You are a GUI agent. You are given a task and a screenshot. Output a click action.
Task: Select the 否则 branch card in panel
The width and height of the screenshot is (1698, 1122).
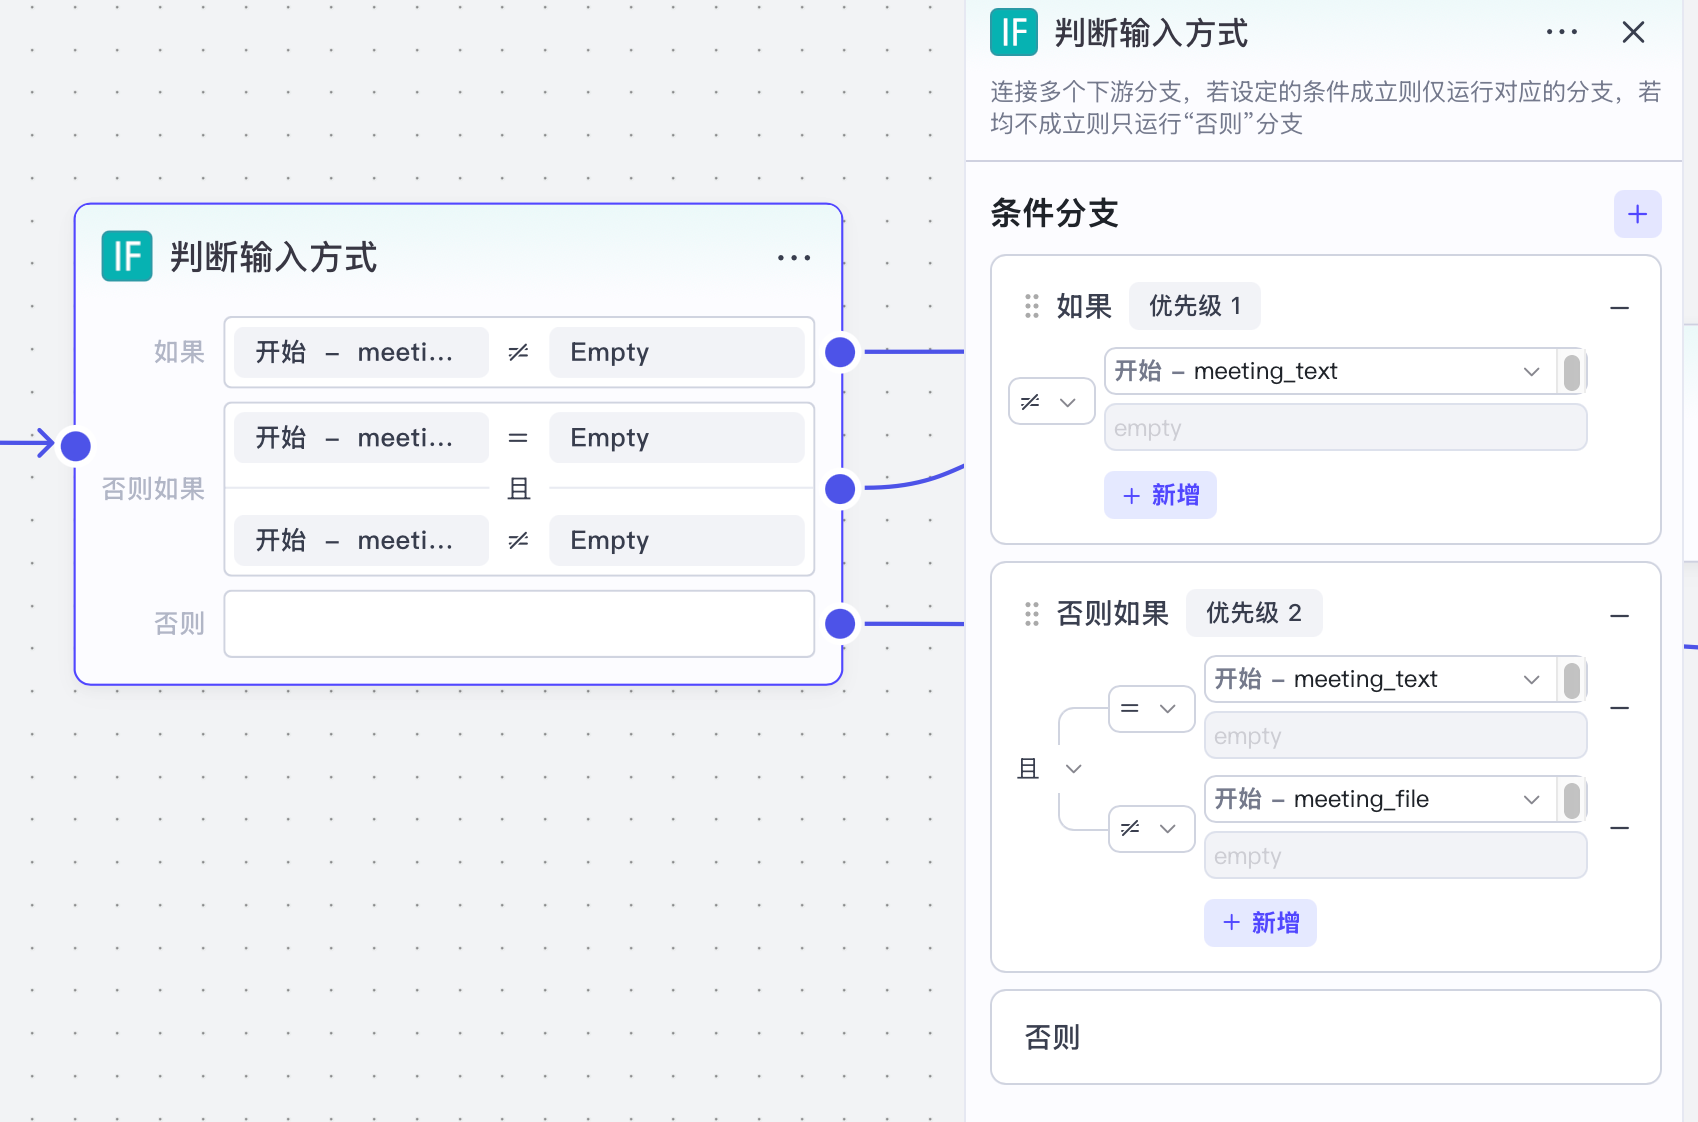tap(1326, 1037)
